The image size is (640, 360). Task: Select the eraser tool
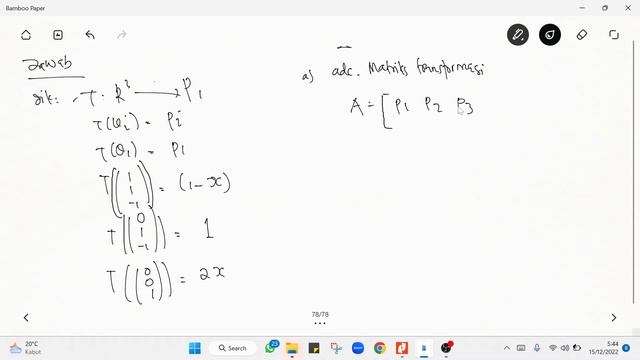click(582, 35)
